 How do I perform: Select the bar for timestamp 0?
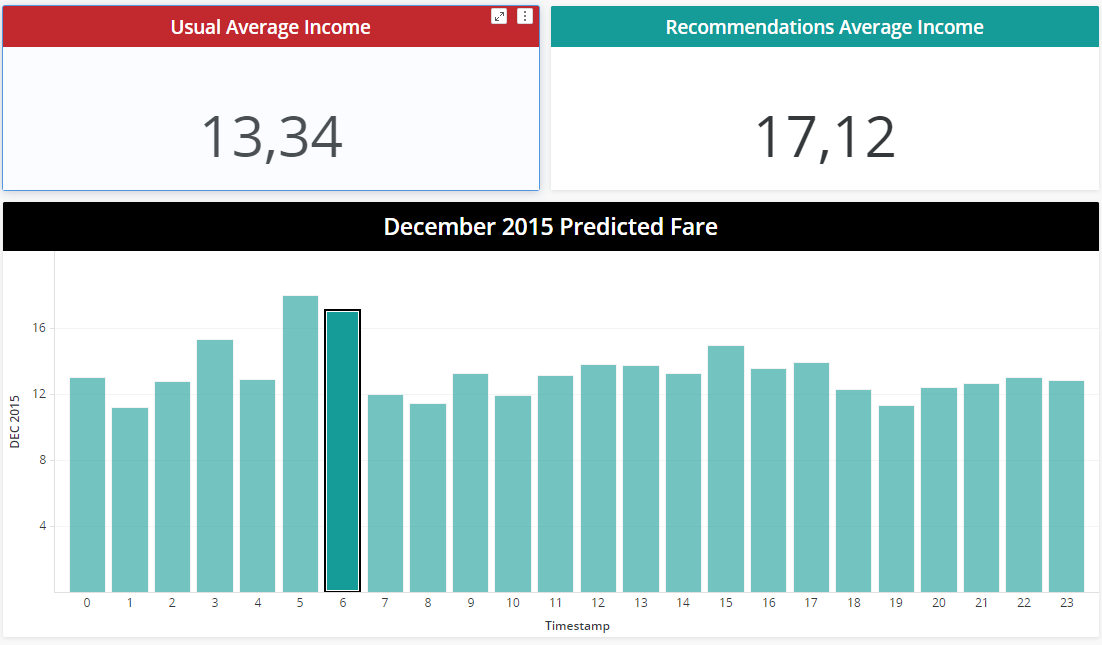pyautogui.click(x=87, y=485)
